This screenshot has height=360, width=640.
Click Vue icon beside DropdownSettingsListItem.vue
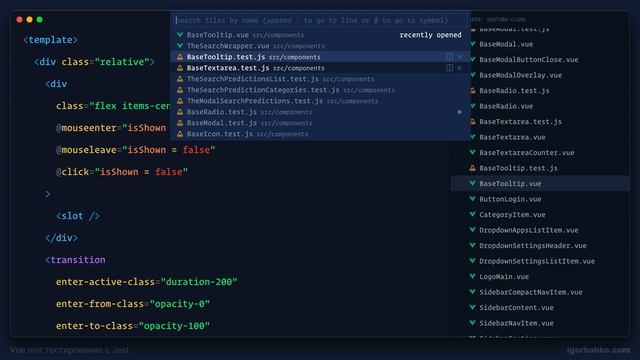473,261
